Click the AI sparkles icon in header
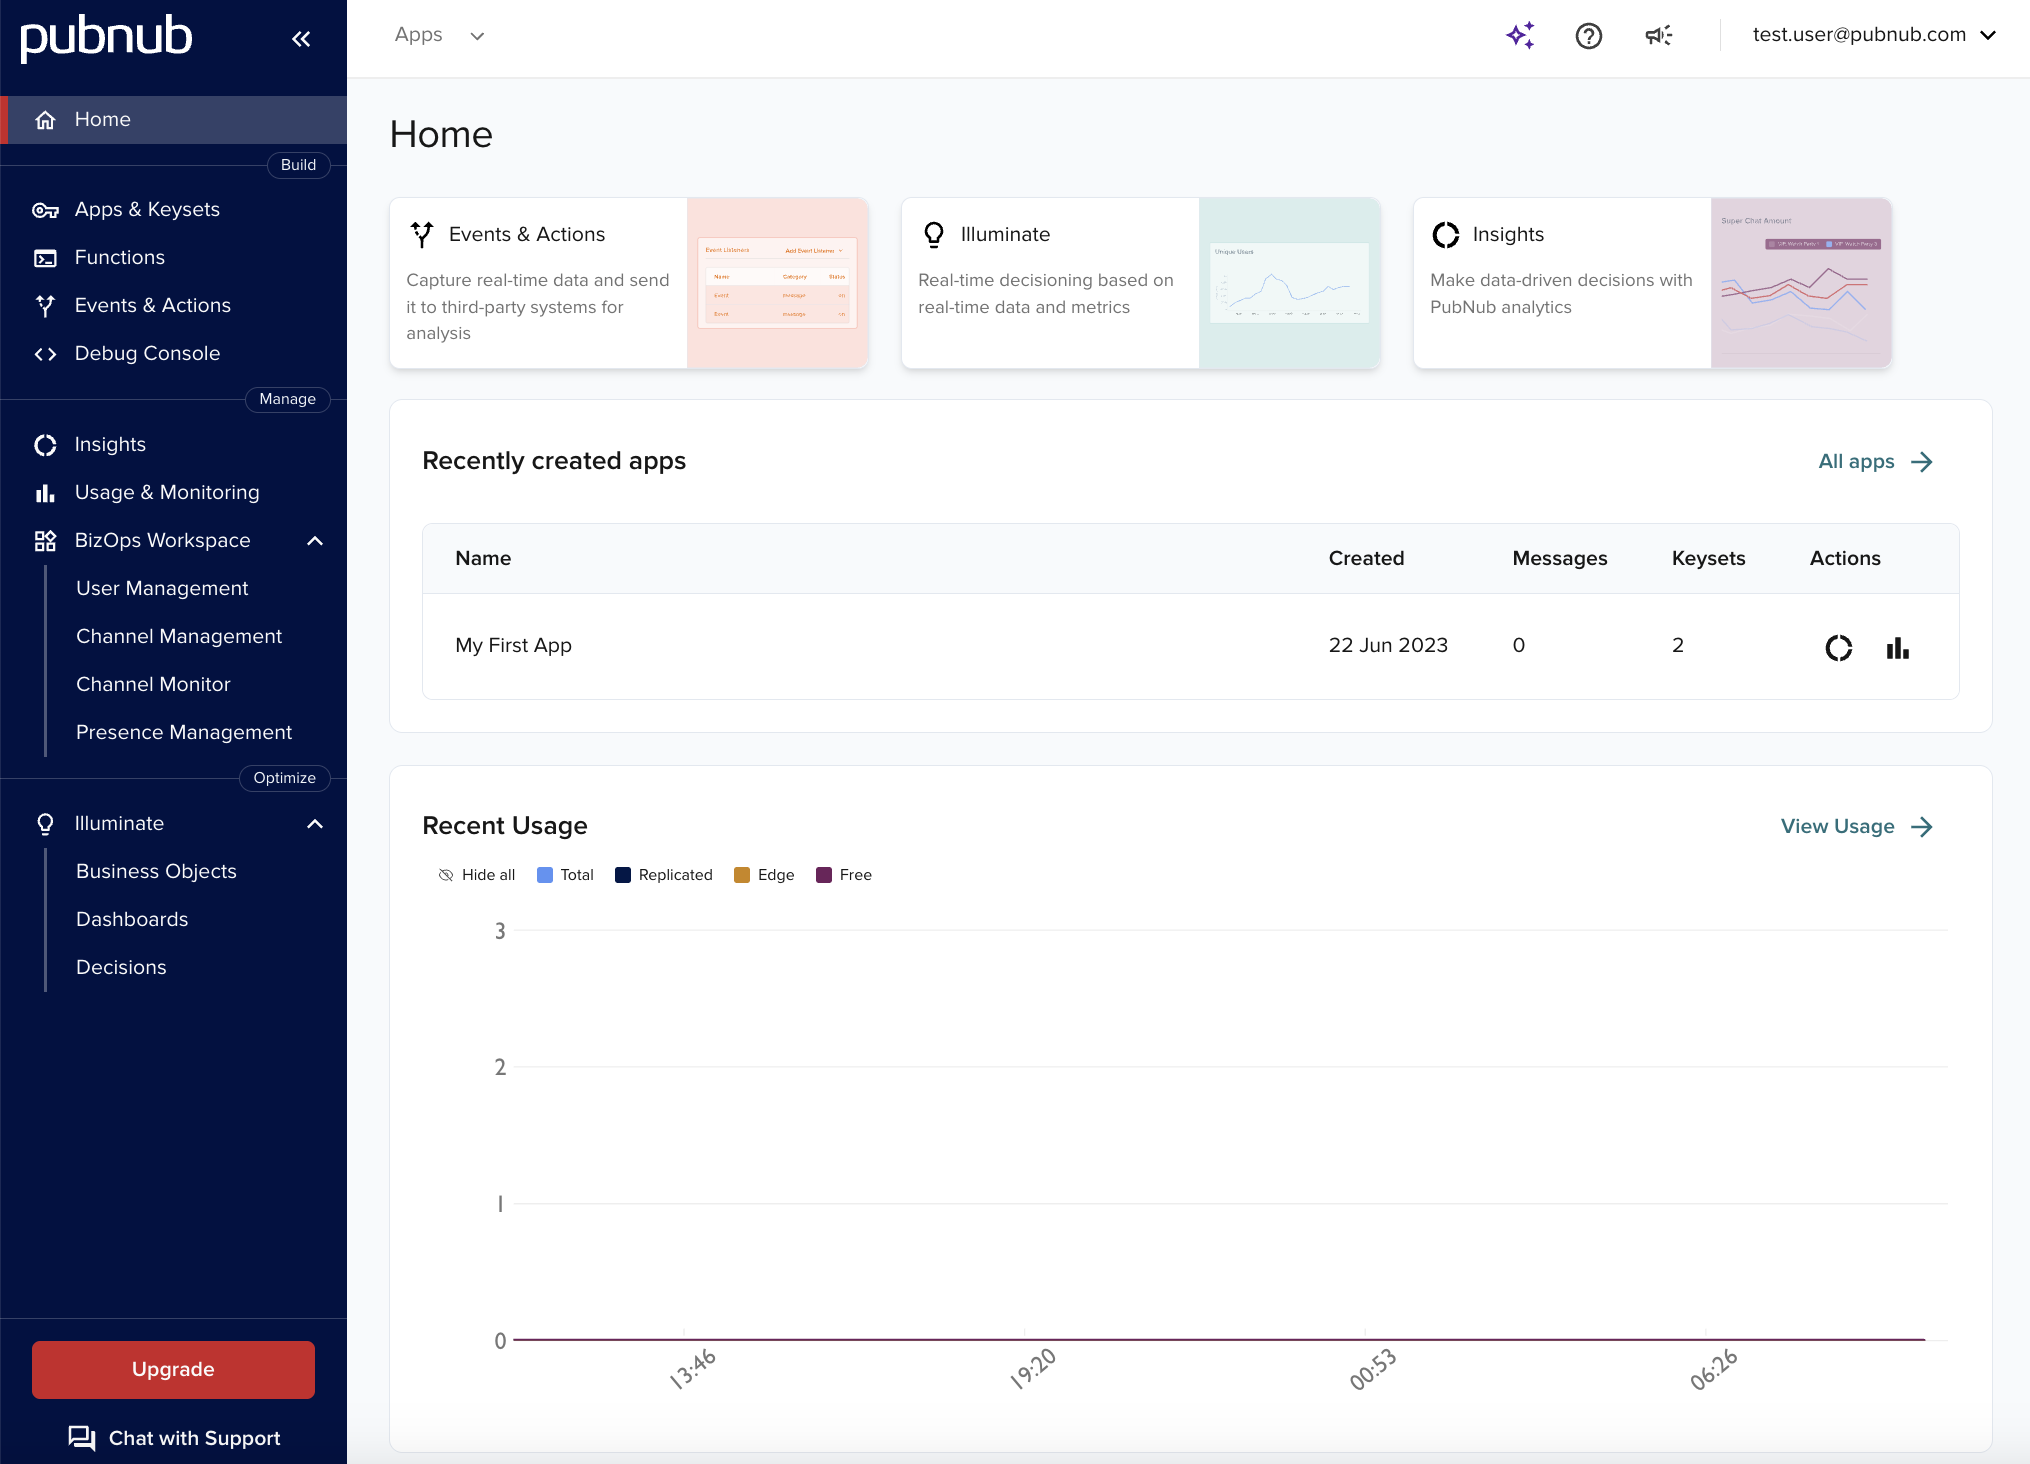The image size is (2030, 1464). tap(1520, 36)
